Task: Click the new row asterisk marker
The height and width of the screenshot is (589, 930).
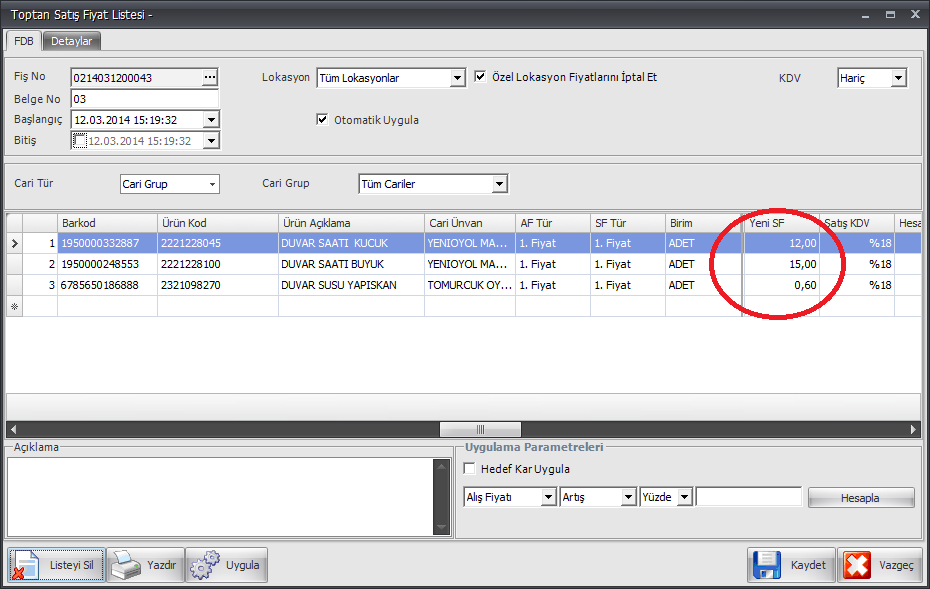Action: (14, 307)
